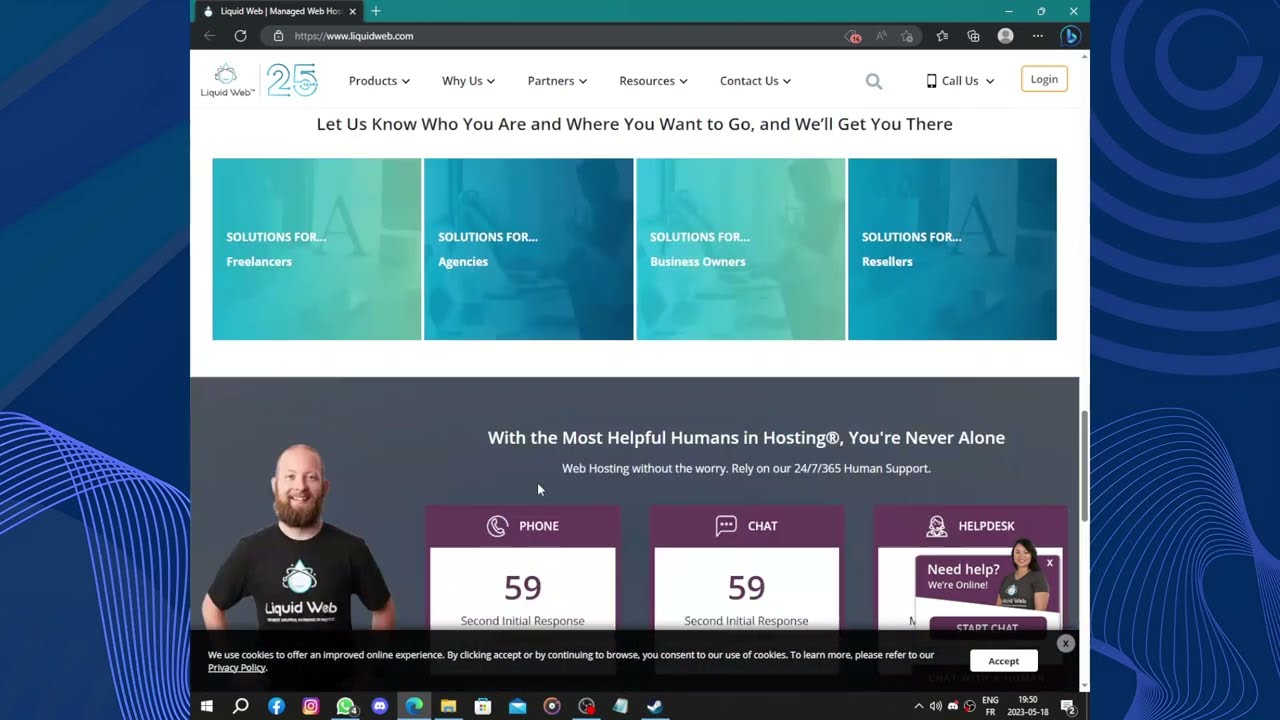Screen dimensions: 1280x720
Task: Open Windows Start menu
Action: coord(207,706)
